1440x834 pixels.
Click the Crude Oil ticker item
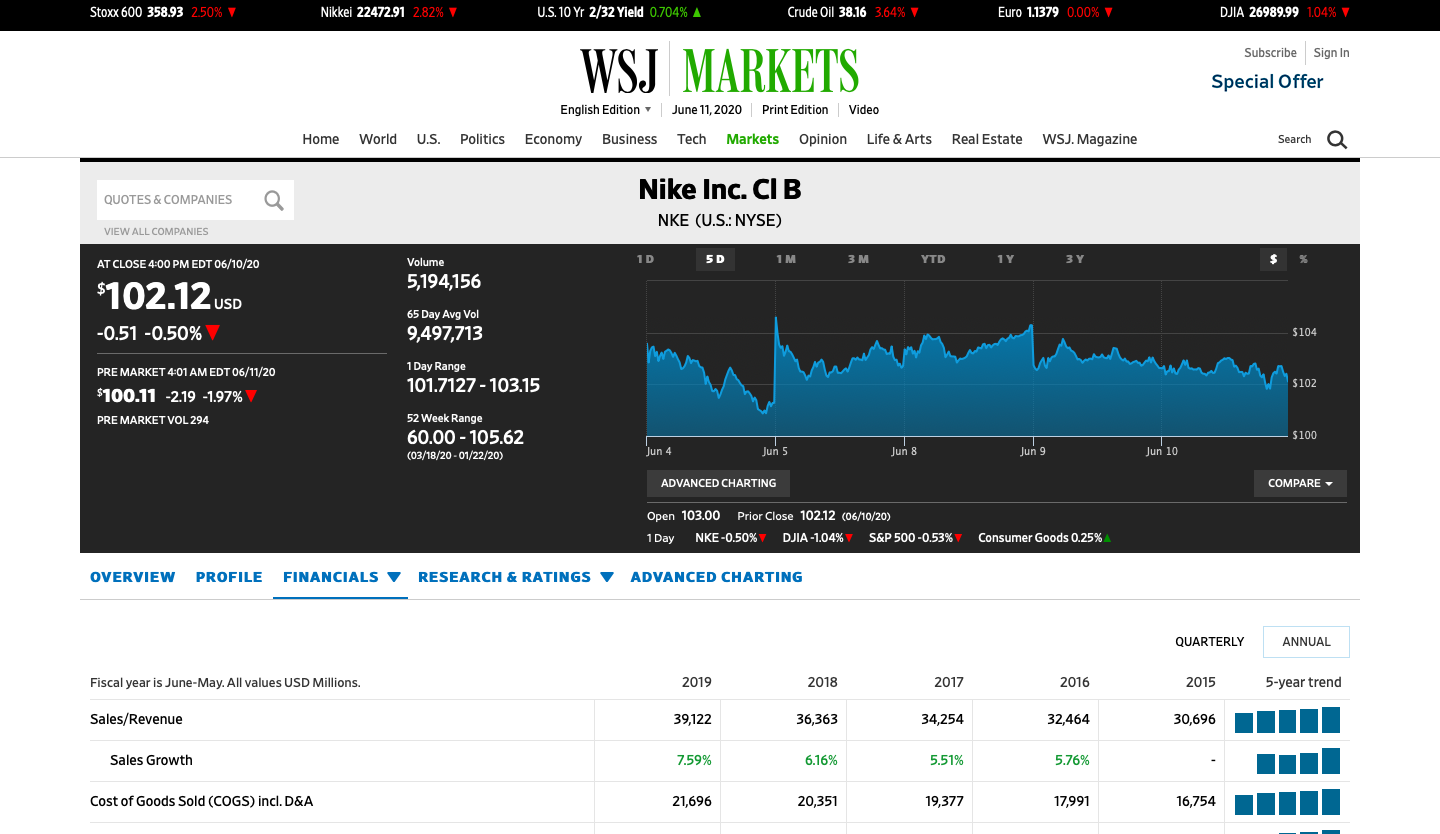pos(853,13)
